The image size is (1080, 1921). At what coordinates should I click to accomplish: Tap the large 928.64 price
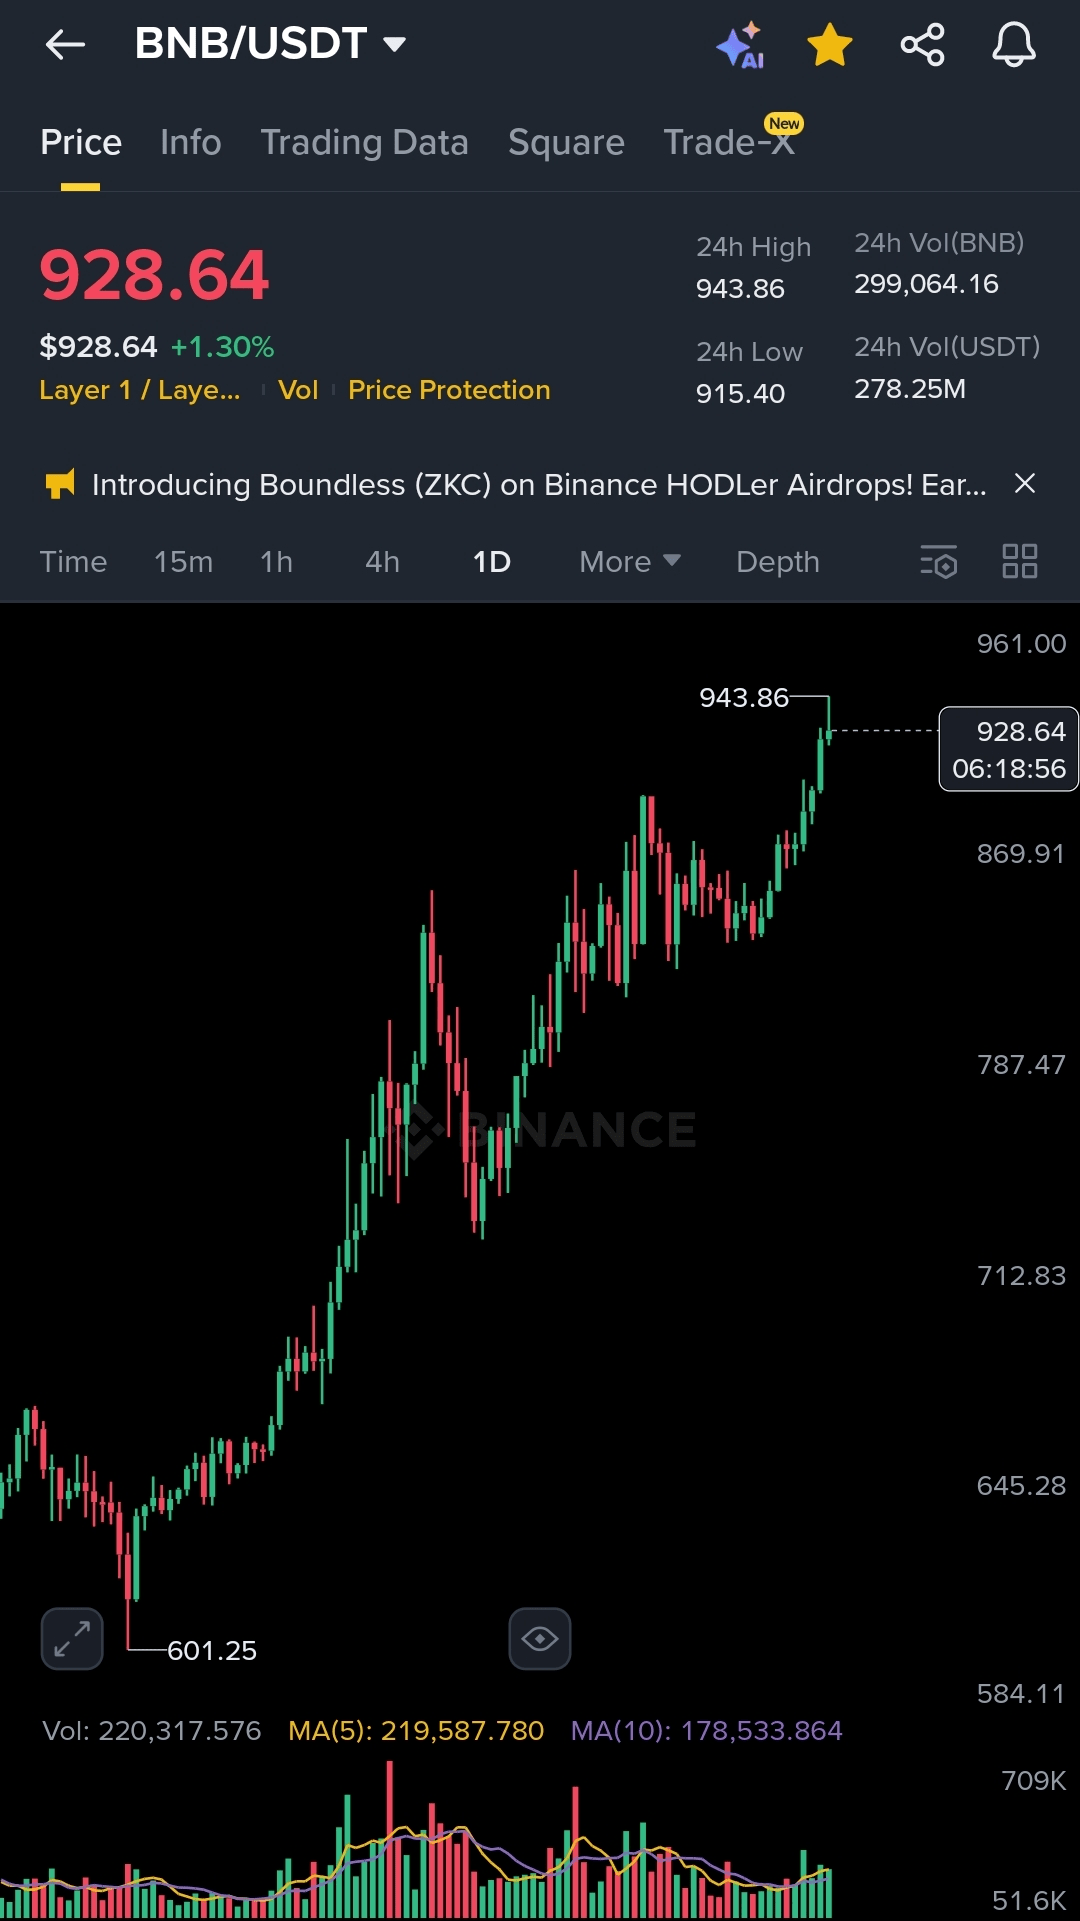(x=154, y=275)
